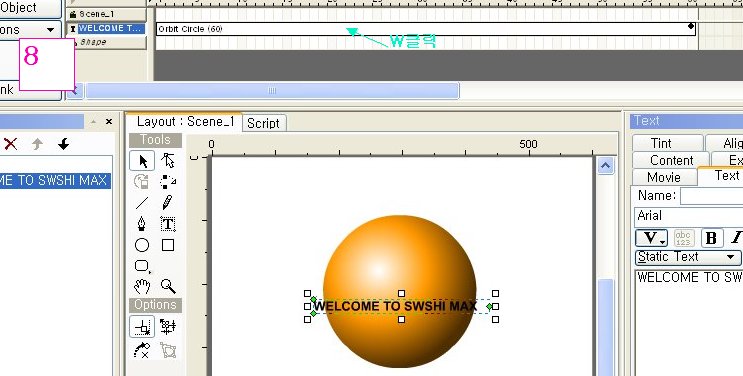Click the top-center handle of the text box
This screenshot has width=743, height=376.
[x=401, y=293]
